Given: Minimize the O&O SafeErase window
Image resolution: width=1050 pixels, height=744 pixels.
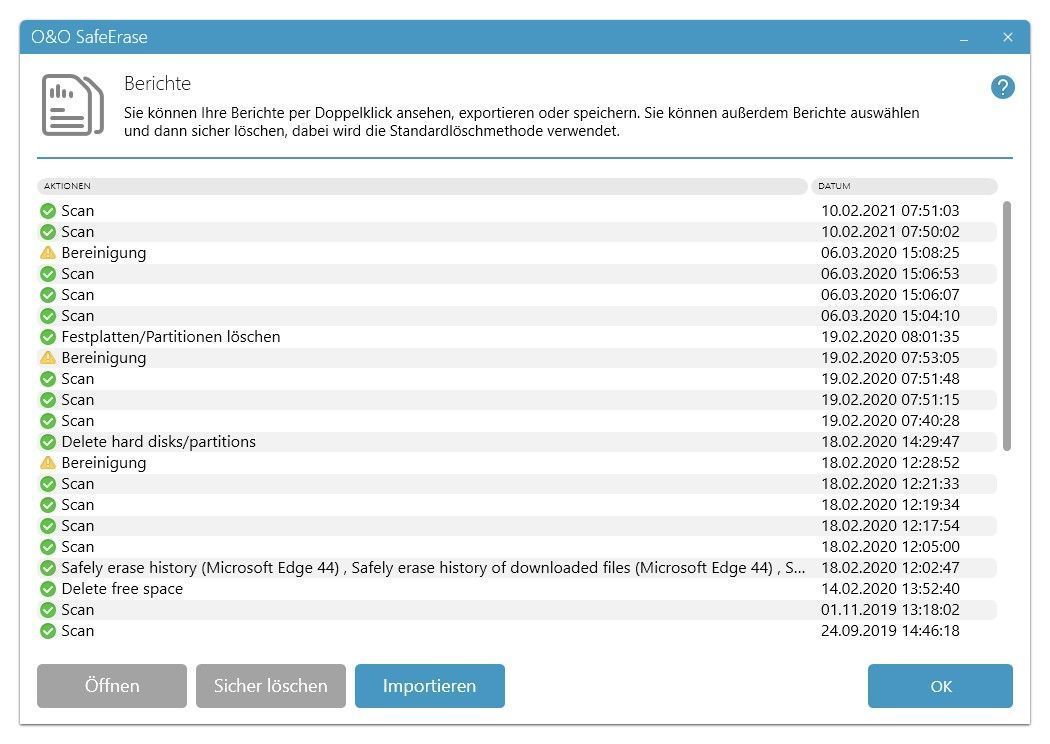Looking at the screenshot, I should (x=964, y=38).
